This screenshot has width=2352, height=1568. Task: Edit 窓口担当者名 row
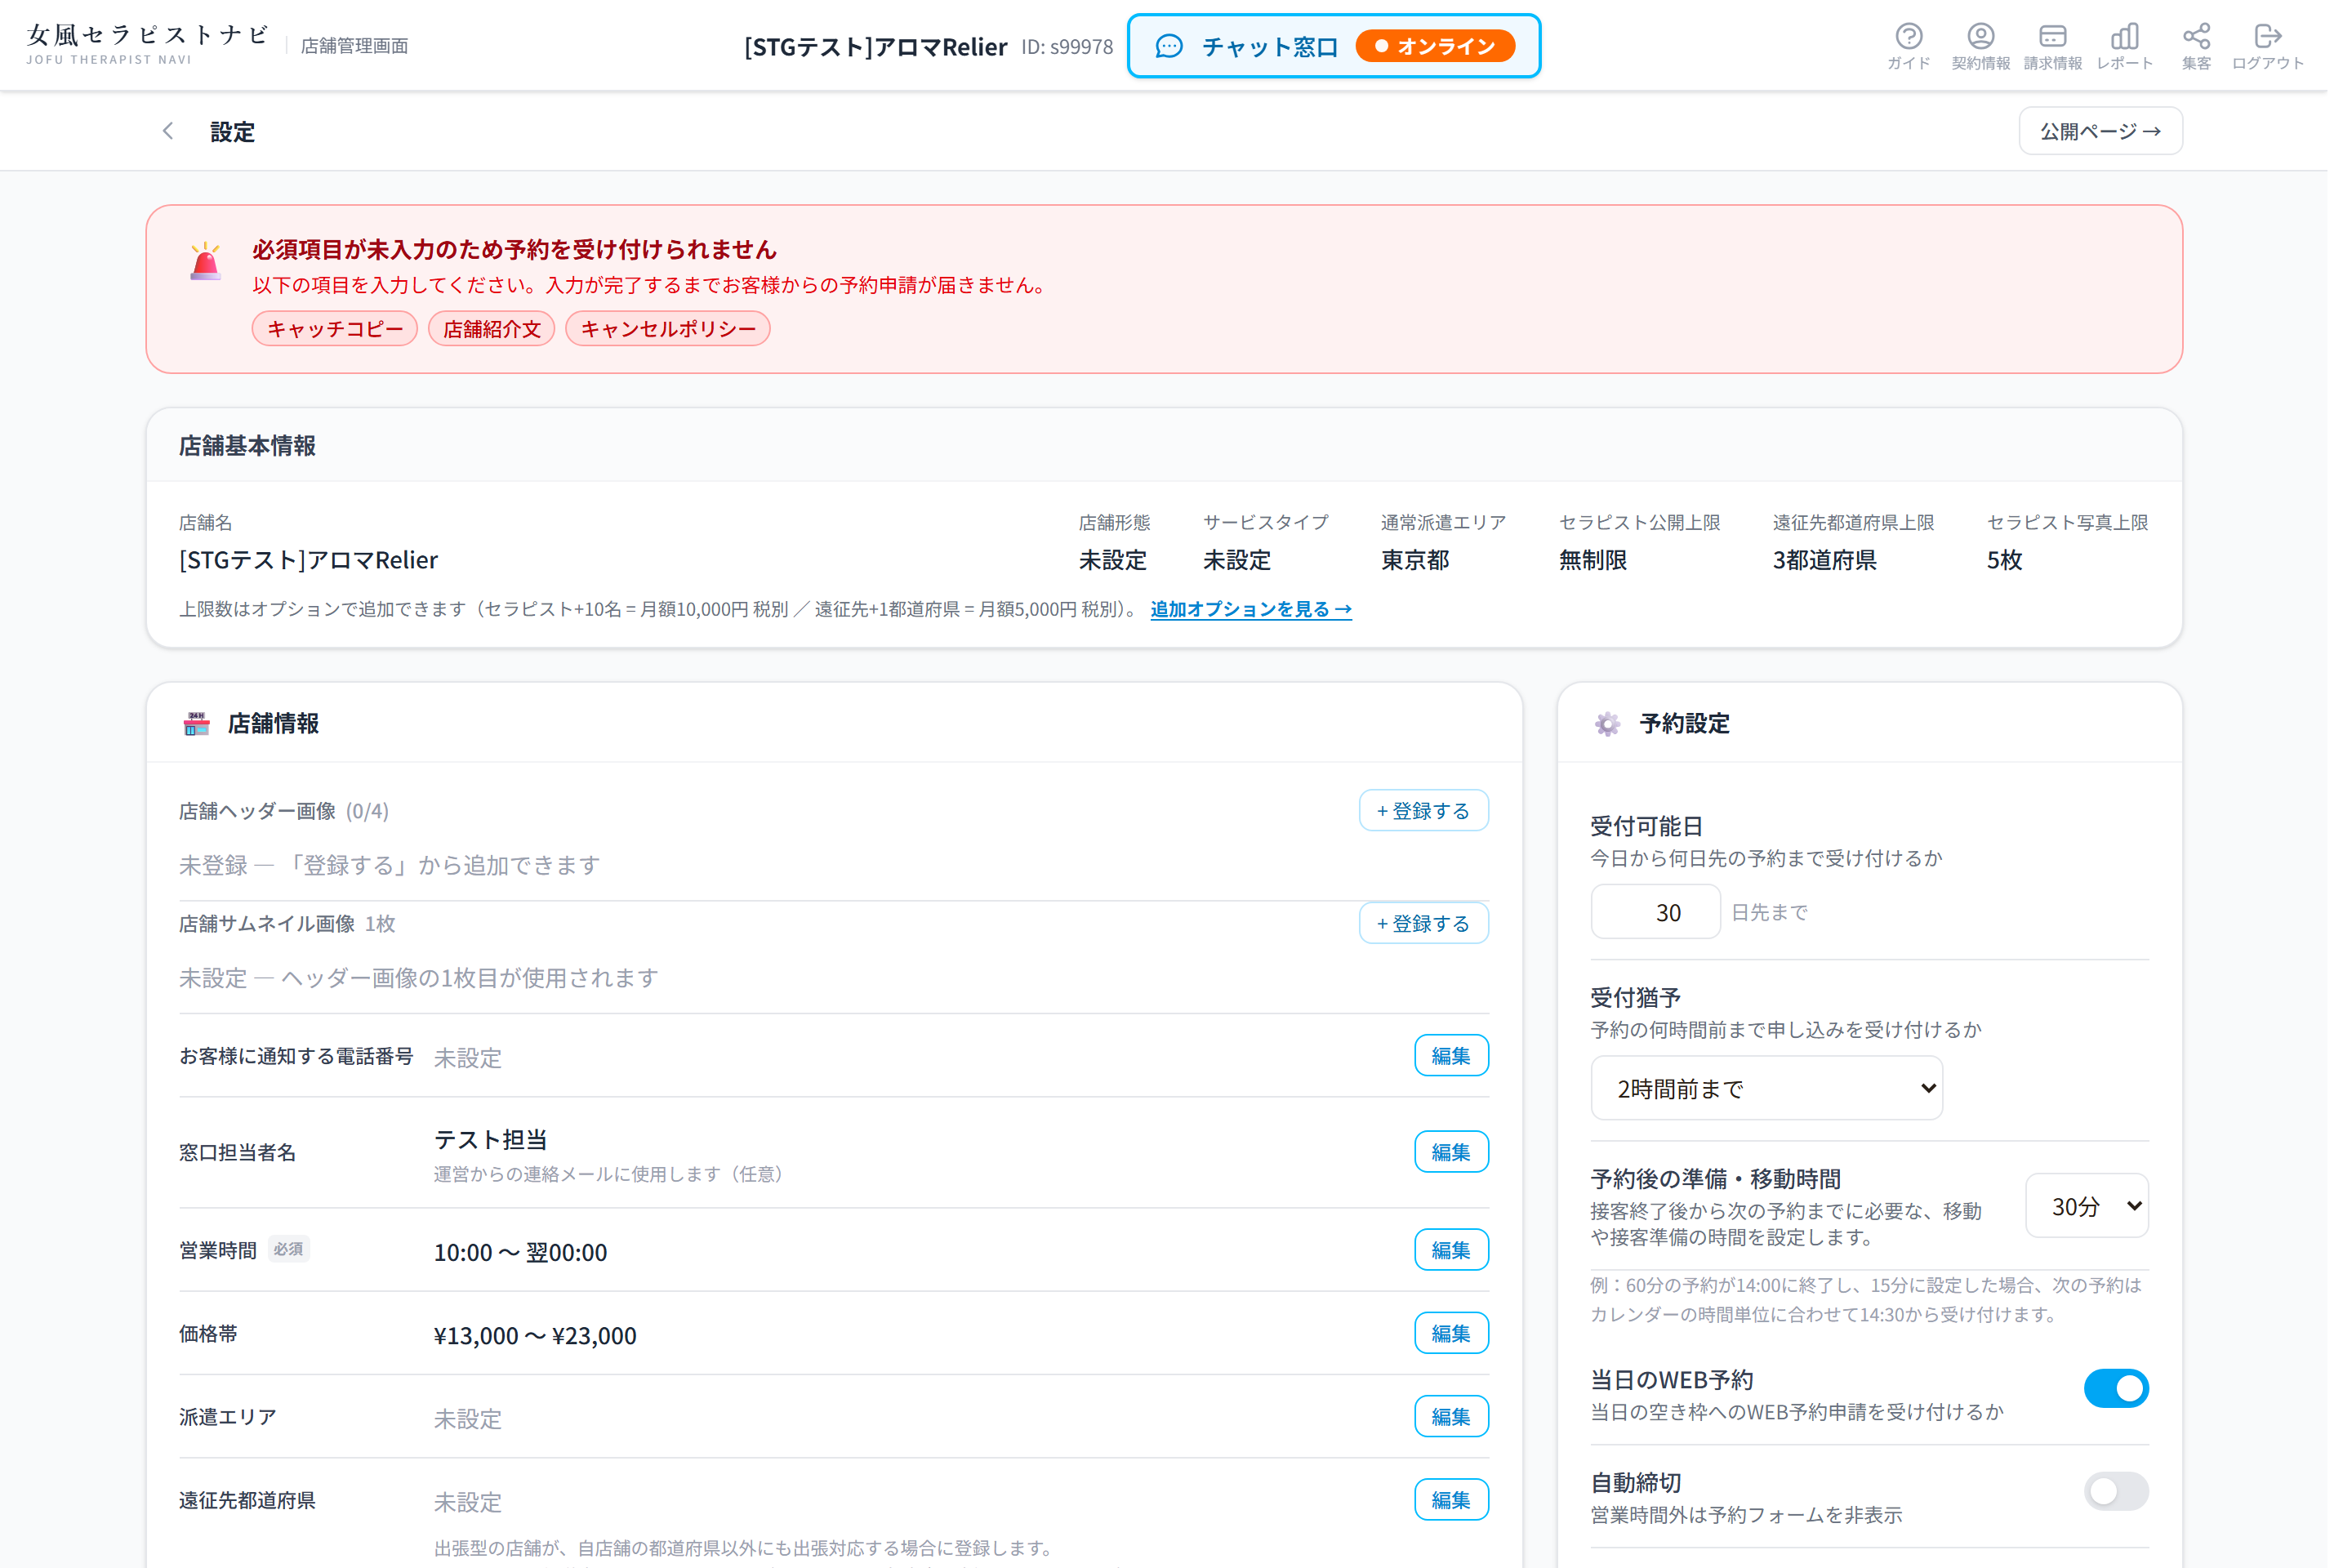click(1466, 1164)
